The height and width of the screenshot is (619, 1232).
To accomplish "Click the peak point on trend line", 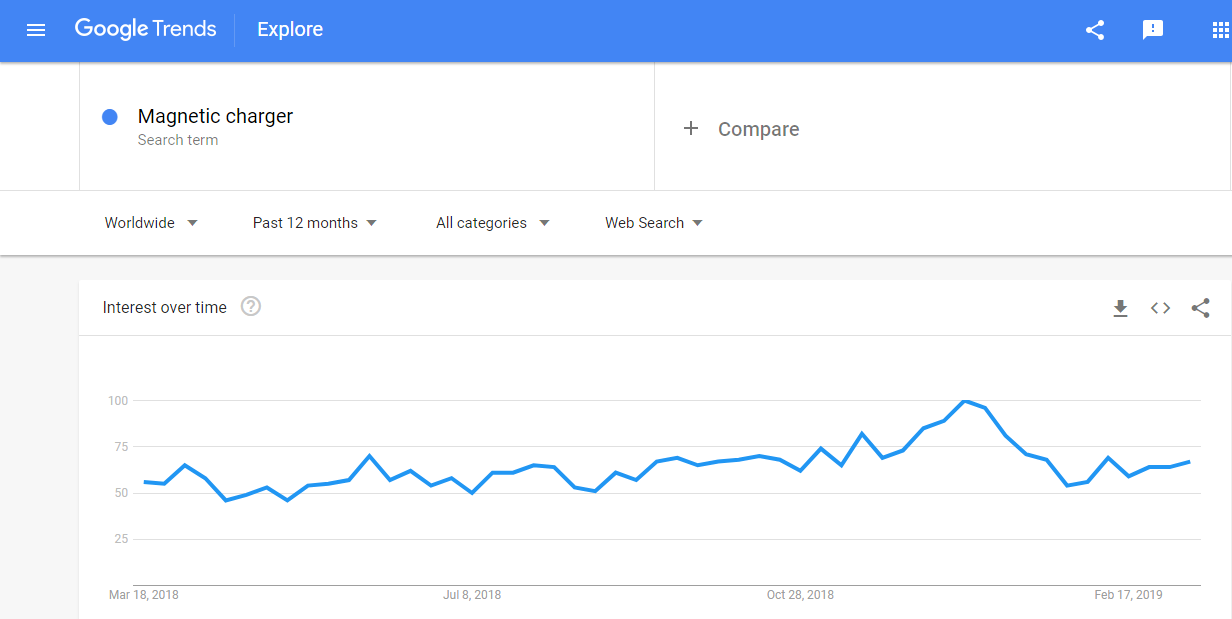I will point(964,401).
